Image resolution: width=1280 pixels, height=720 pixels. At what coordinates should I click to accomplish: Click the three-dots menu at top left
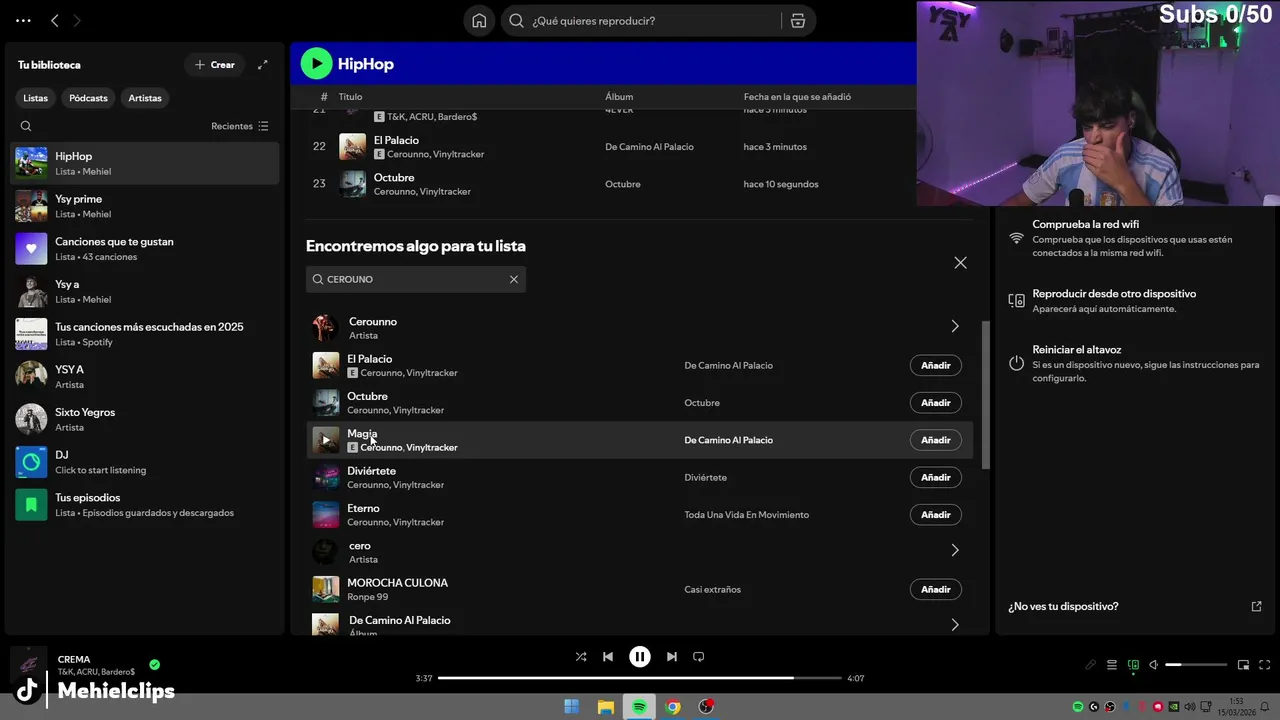[23, 21]
